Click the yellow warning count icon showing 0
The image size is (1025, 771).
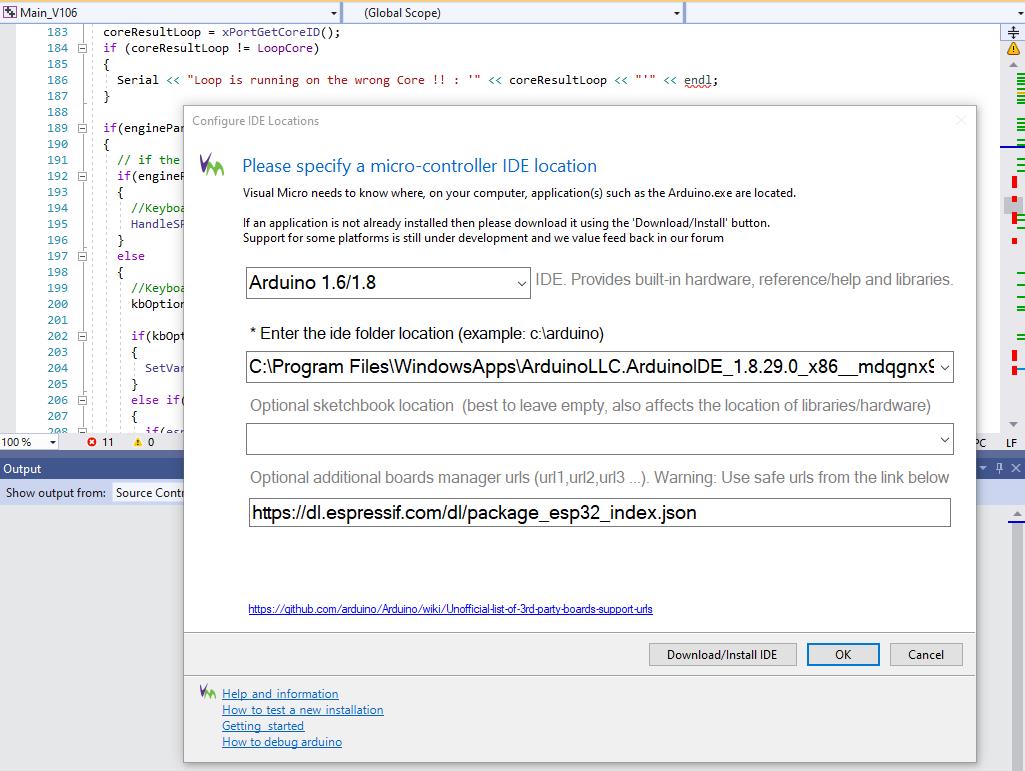[137, 442]
